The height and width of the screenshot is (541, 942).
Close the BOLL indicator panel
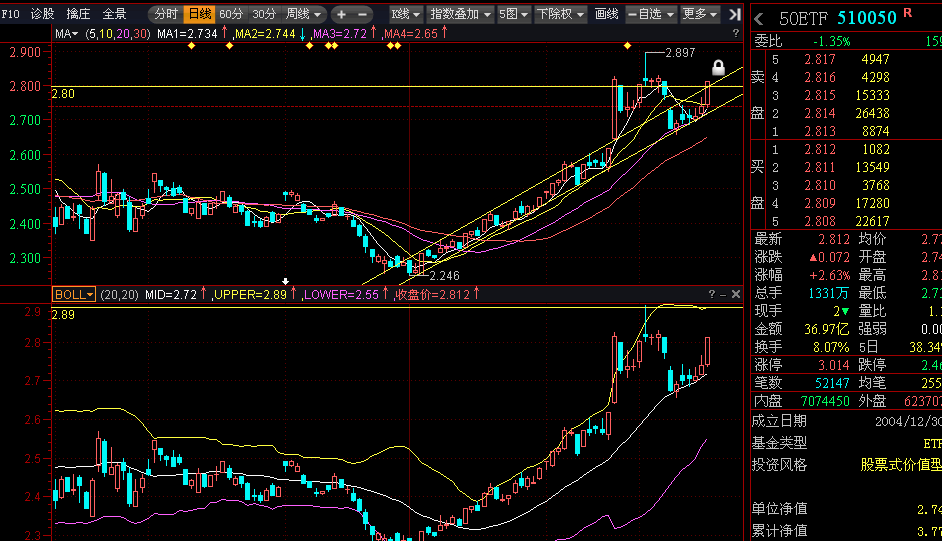pos(736,294)
